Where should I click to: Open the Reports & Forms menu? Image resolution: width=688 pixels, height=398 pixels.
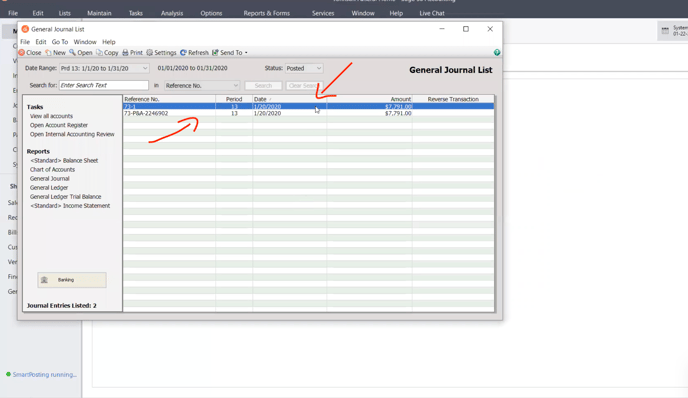266,13
